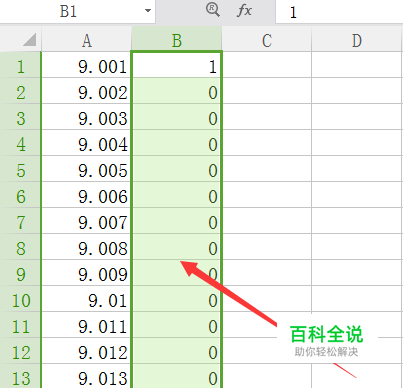Click the formula bar input showing 1
Viewport: 403px width, 388px height.
[339, 12]
